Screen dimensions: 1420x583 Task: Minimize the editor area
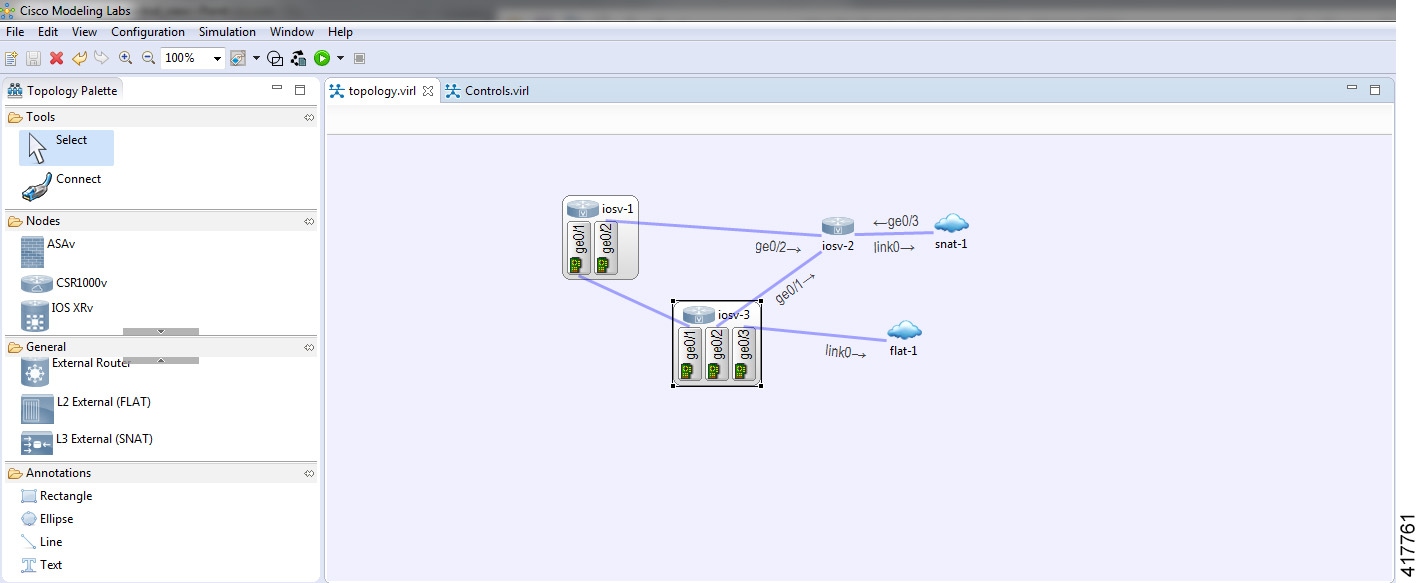click(1352, 88)
